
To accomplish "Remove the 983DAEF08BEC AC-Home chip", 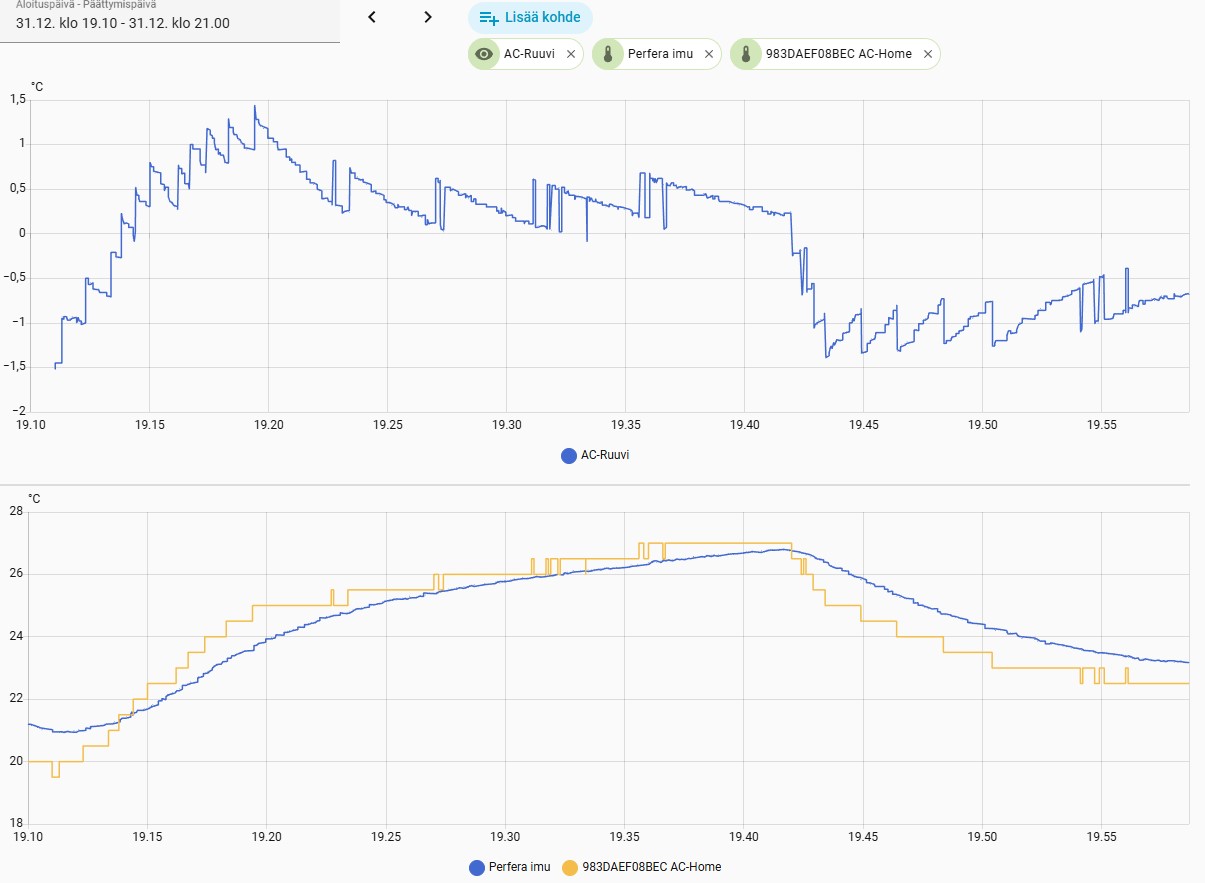I will tap(928, 54).
